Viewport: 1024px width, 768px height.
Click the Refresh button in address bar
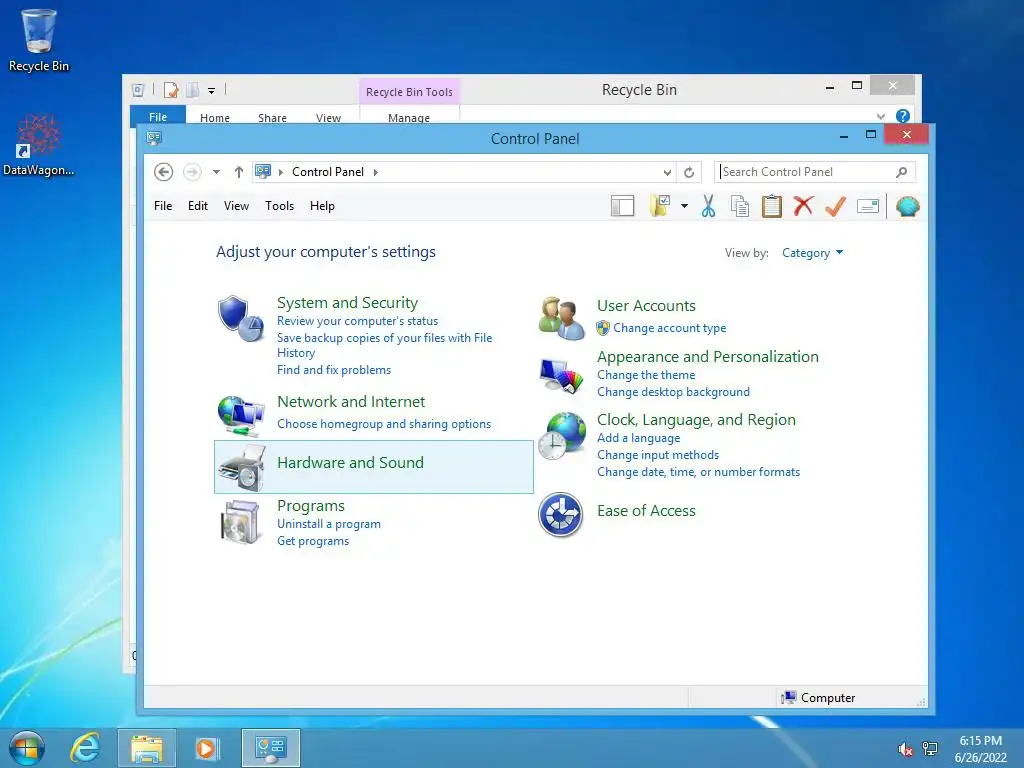click(x=689, y=172)
